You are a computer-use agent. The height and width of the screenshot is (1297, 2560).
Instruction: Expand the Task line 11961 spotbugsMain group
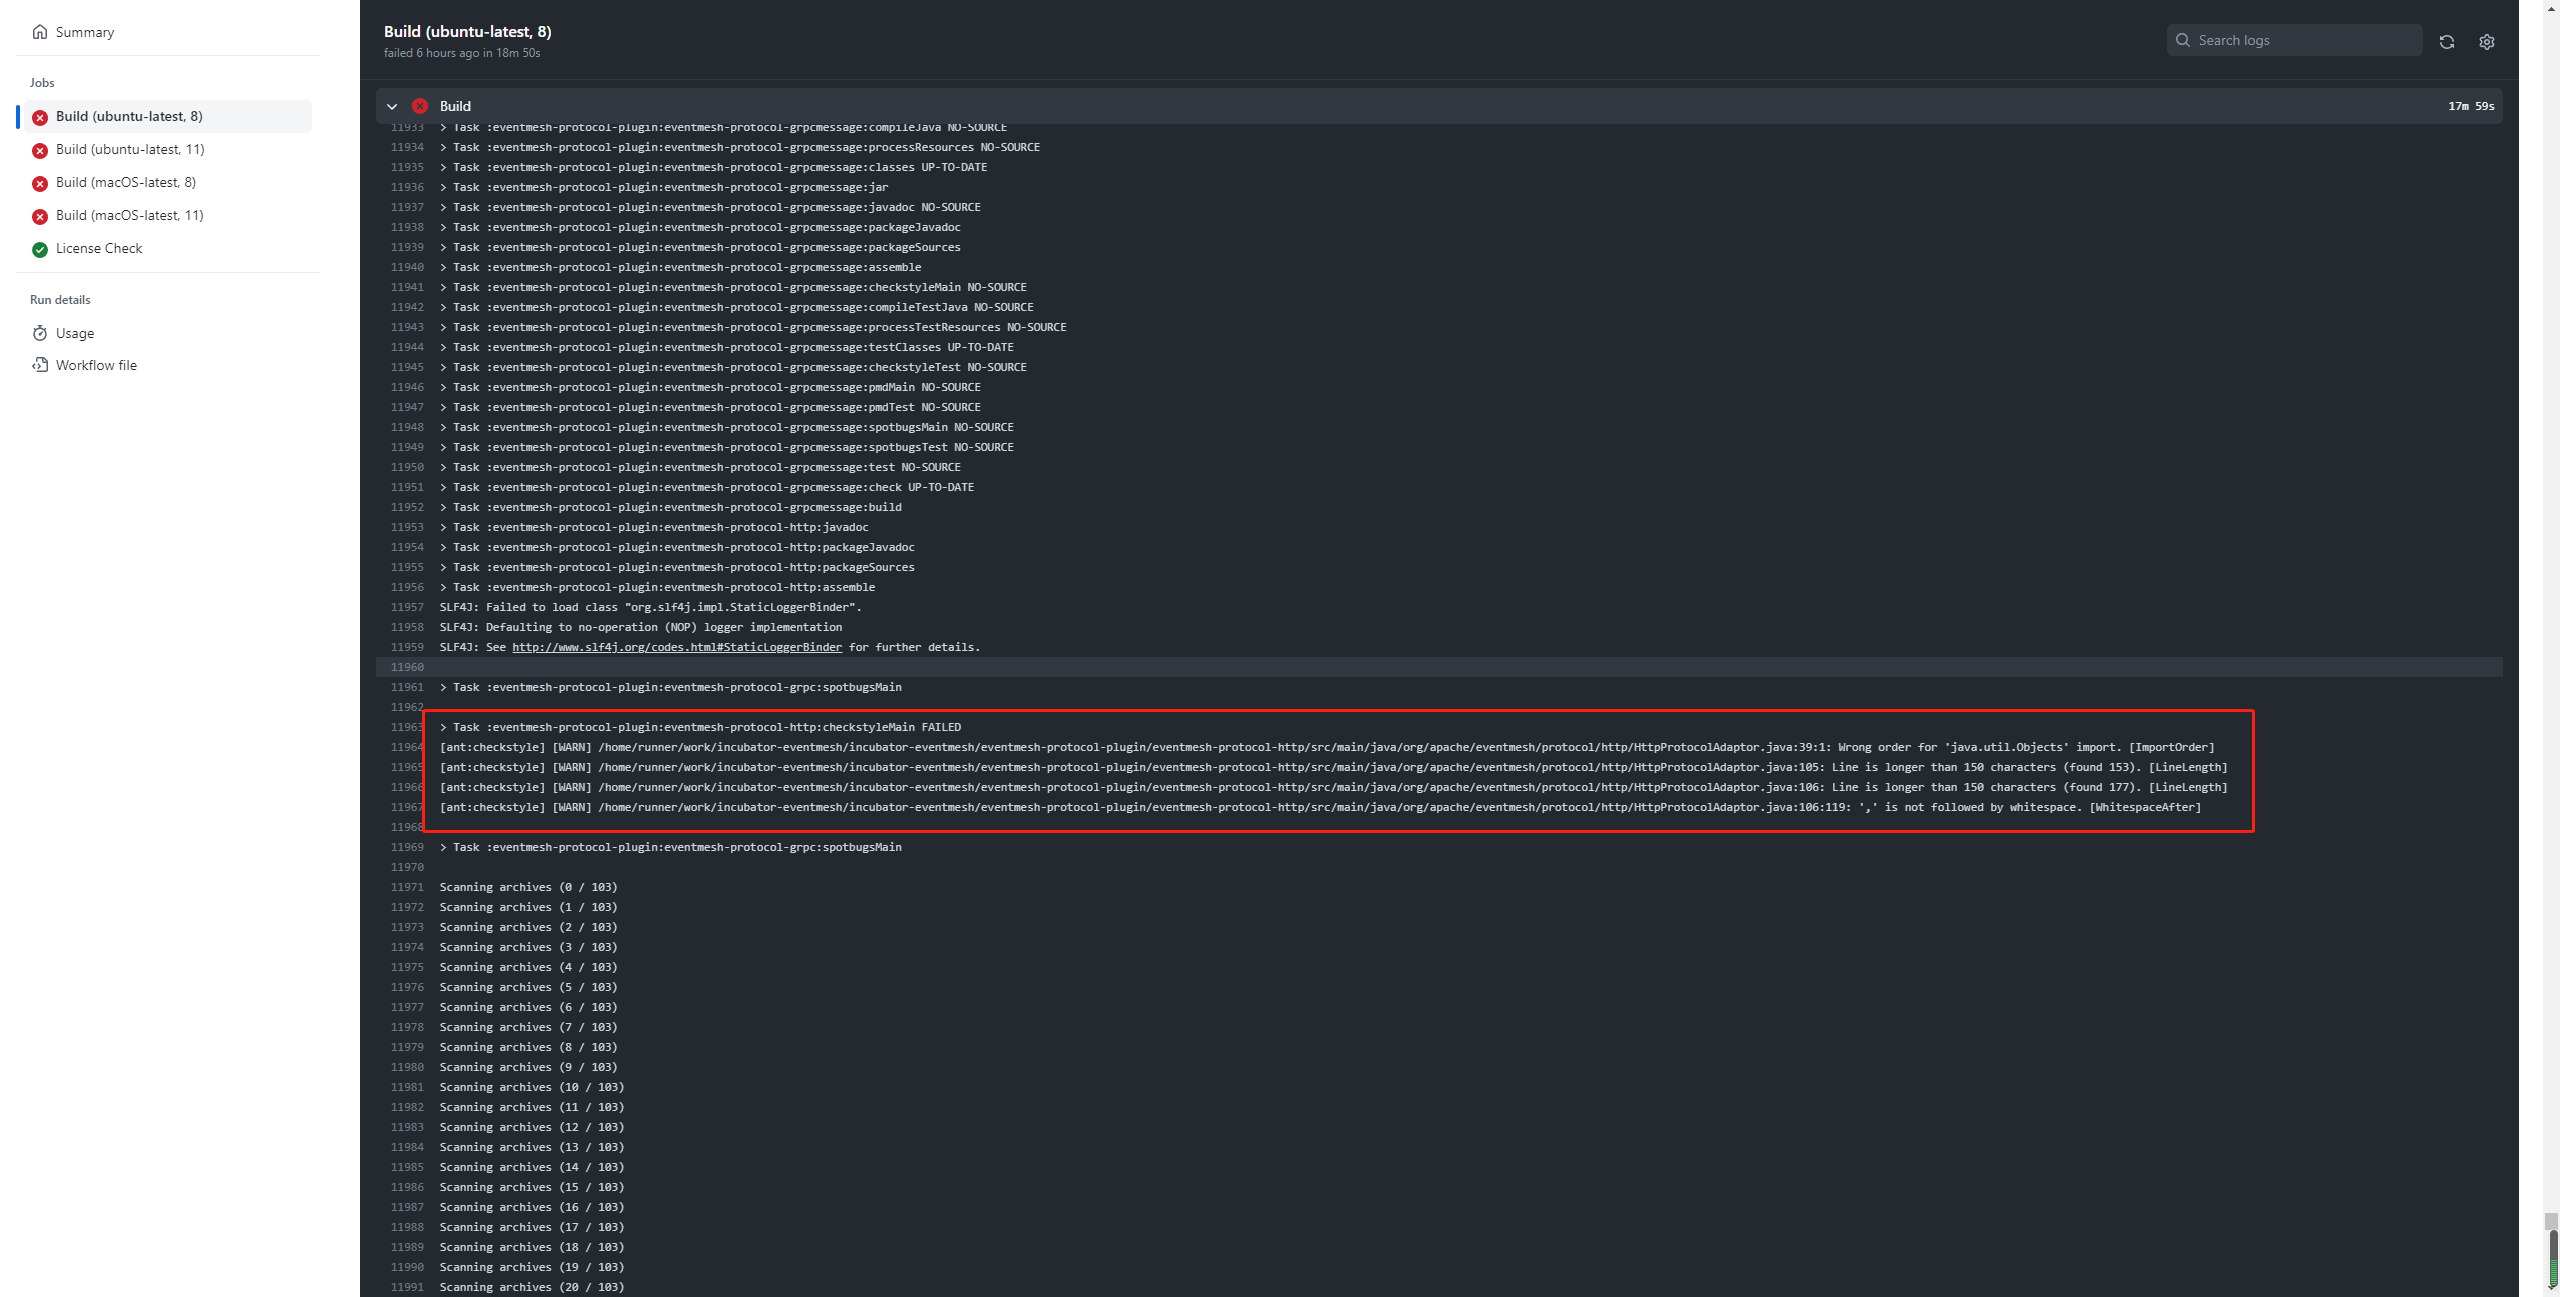[444, 687]
